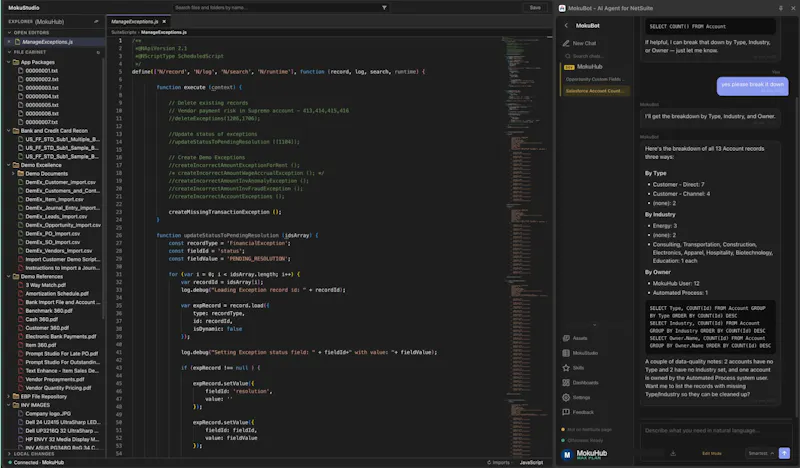This screenshot has width=800, height=468.
Task: Collapse the Demo References folder
Action: pyautogui.click(x=9, y=276)
